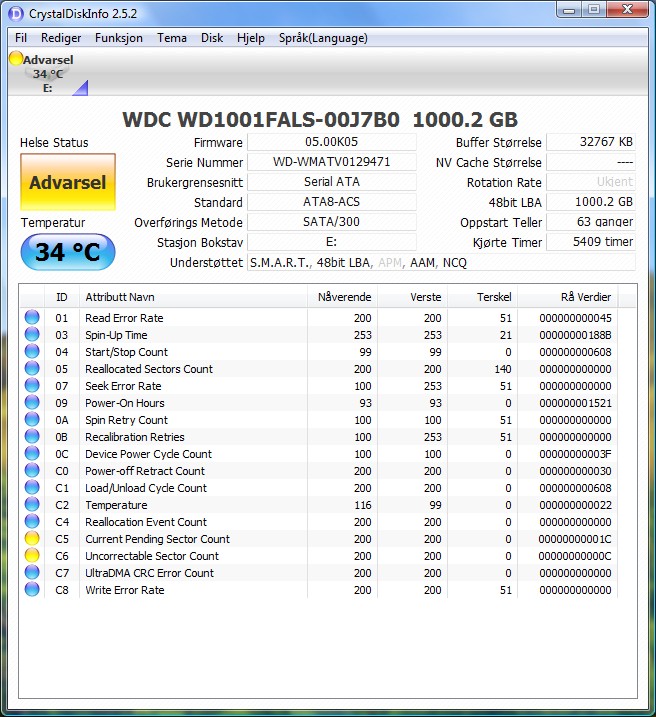The width and height of the screenshot is (656, 717).
Task: Select the Spin-Up Time attribute name
Action: click(x=116, y=335)
